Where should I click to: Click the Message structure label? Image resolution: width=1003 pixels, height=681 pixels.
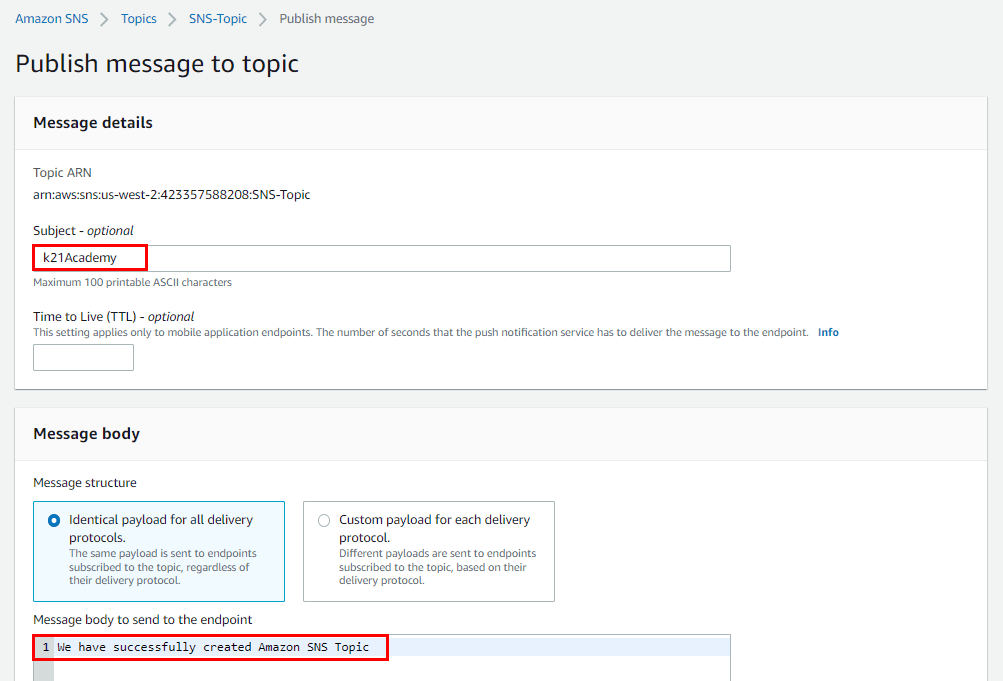[x=84, y=483]
